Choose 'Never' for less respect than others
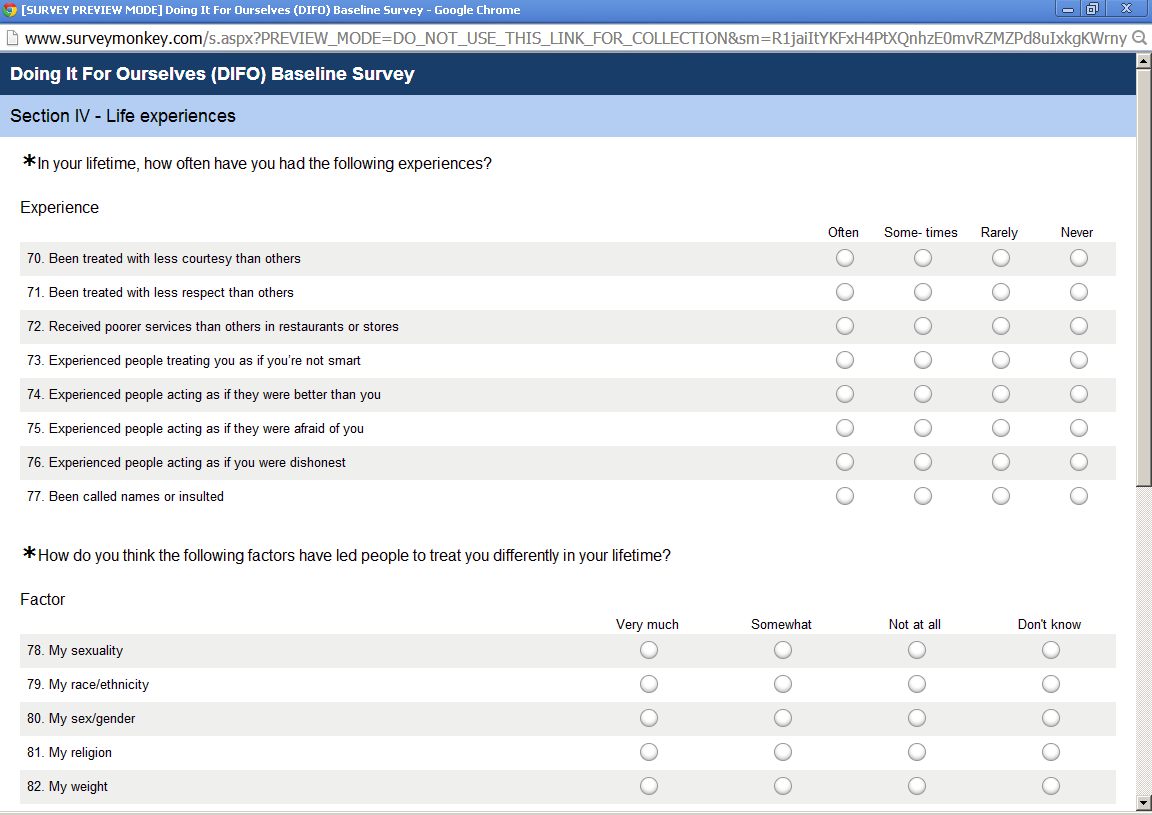1152x815 pixels. coord(1078,292)
